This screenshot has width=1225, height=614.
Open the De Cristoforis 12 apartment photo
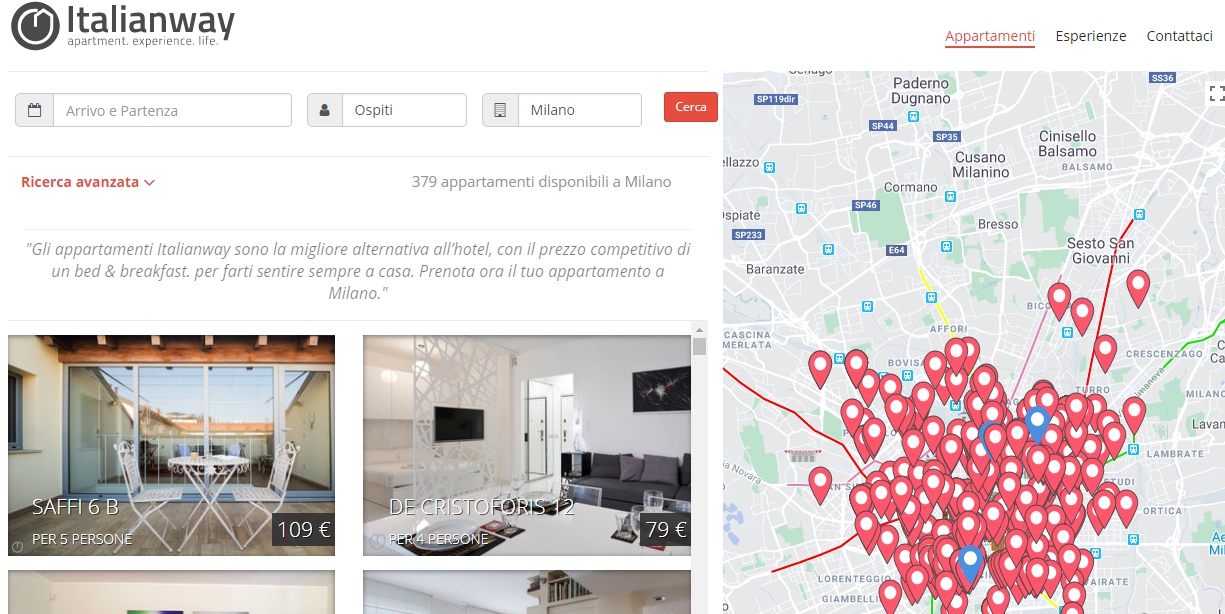click(x=527, y=445)
